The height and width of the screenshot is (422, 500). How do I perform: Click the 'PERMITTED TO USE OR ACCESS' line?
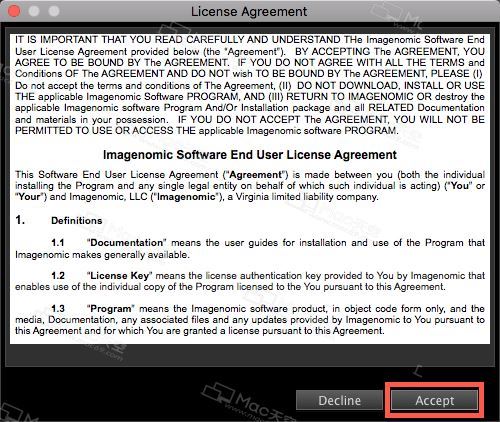click(207, 130)
